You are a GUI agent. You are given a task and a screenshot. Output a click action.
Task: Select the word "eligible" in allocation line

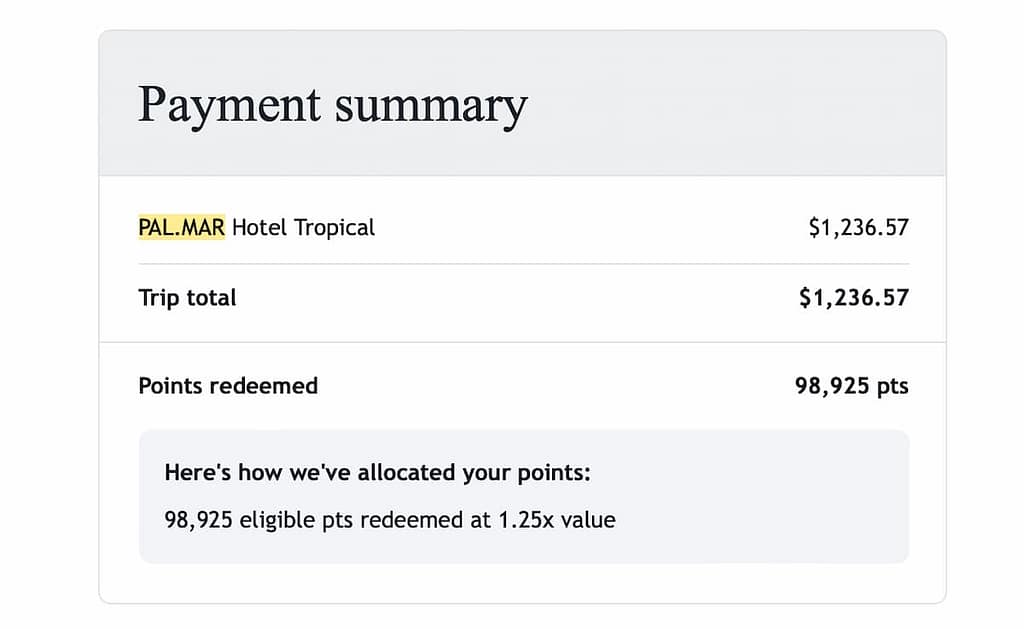[273, 520]
